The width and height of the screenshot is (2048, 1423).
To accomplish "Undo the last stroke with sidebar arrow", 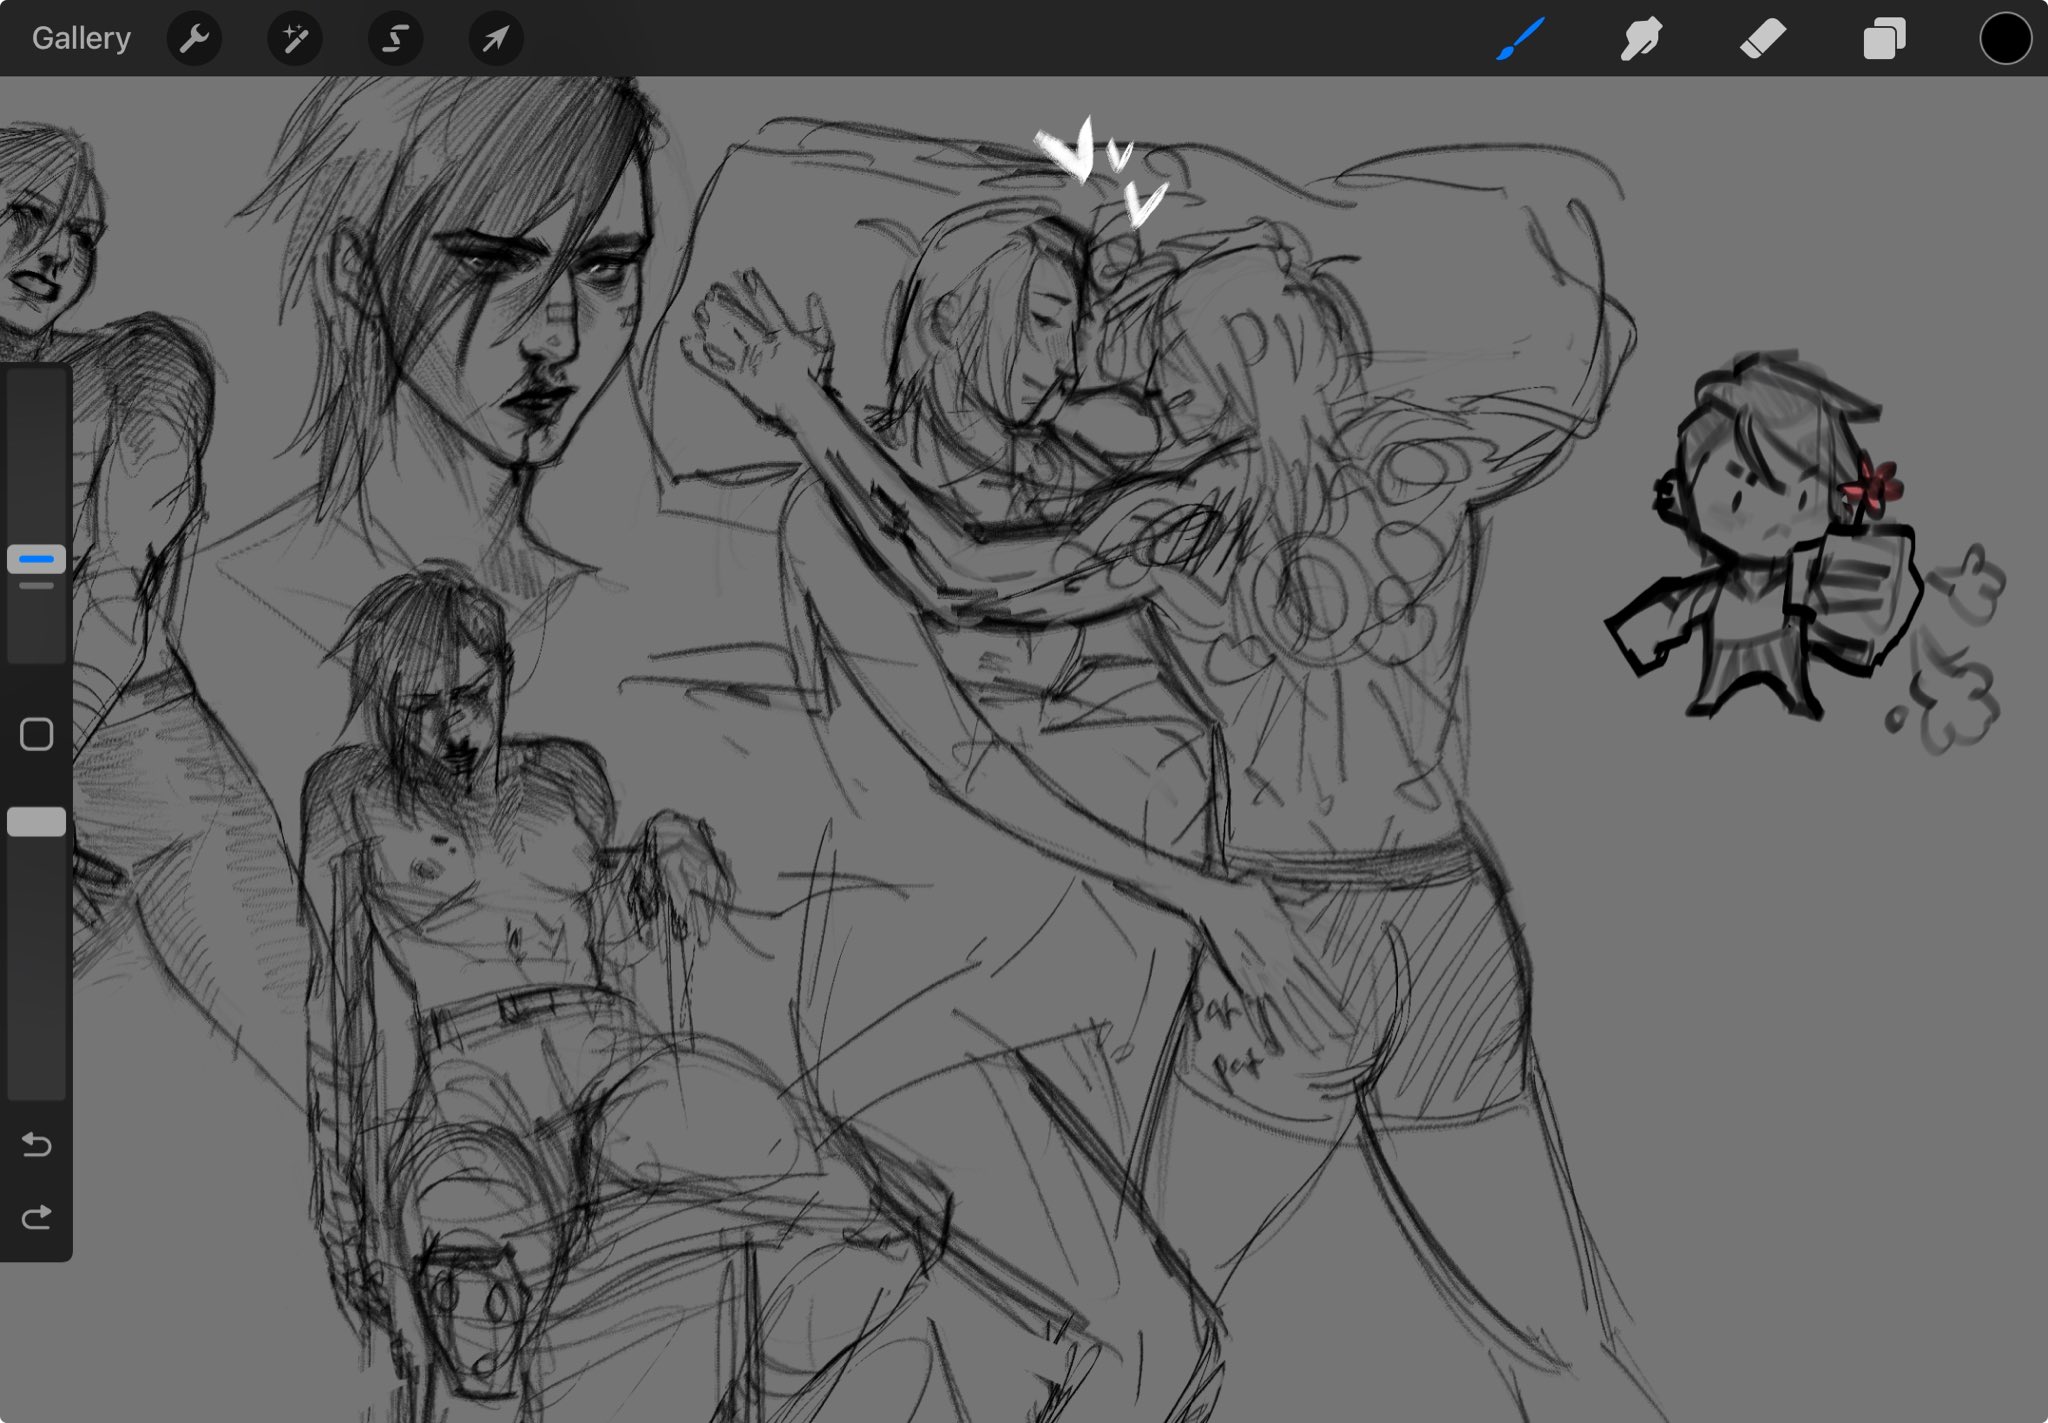I will pos(37,1144).
